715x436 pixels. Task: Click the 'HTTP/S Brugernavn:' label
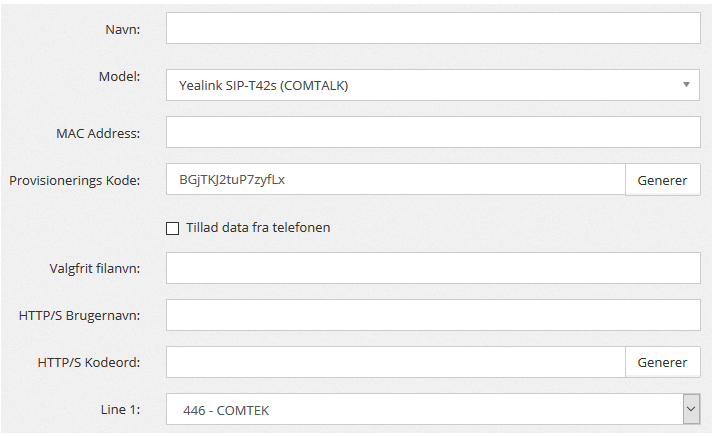point(79,315)
